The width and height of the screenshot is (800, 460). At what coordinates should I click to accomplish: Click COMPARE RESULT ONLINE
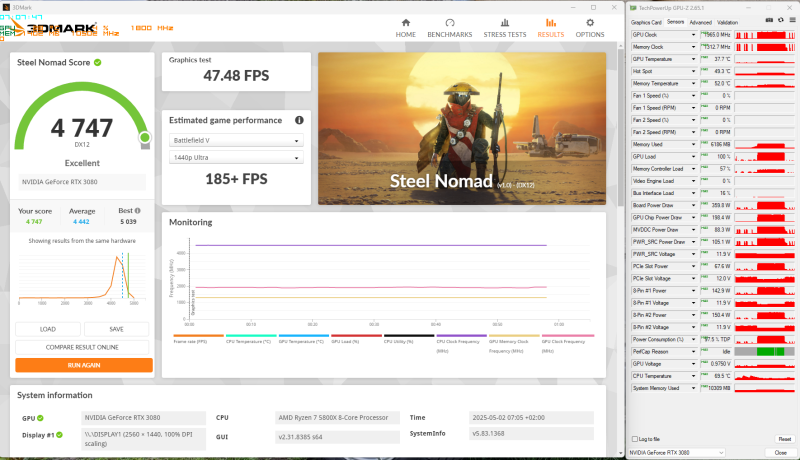(x=82, y=347)
